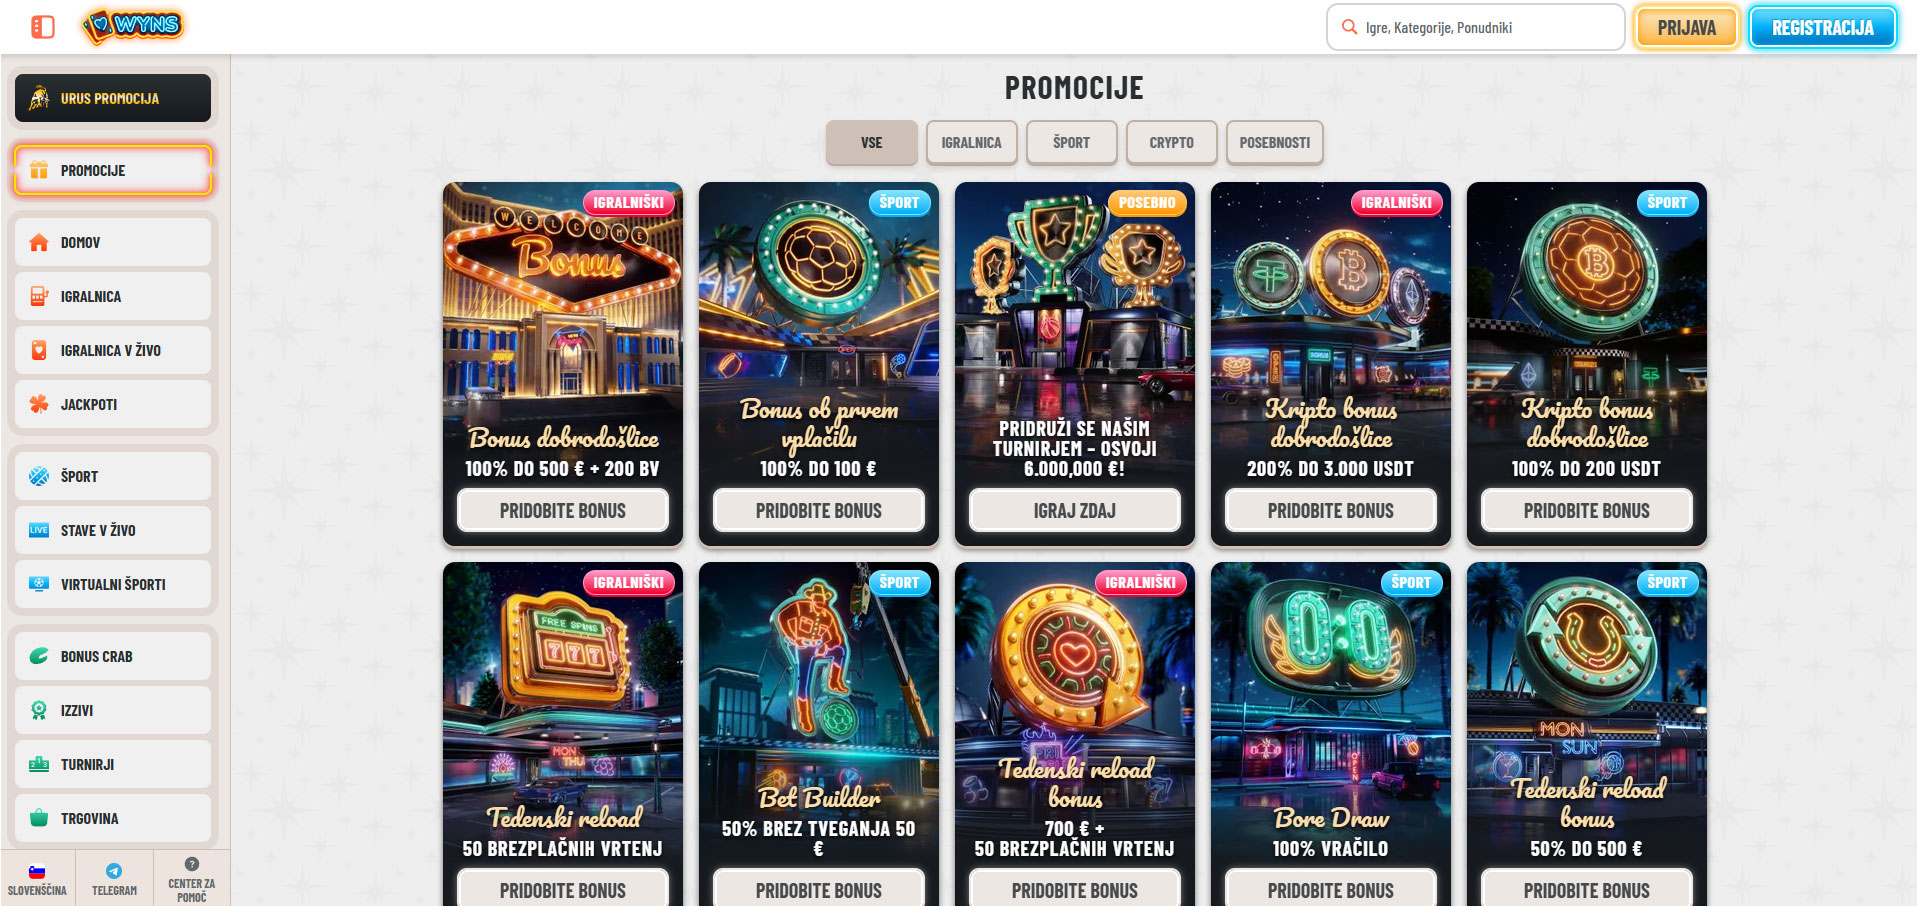Click Igraj zdaj on tournament card
The width and height of the screenshot is (1917, 906).
pos(1074,511)
